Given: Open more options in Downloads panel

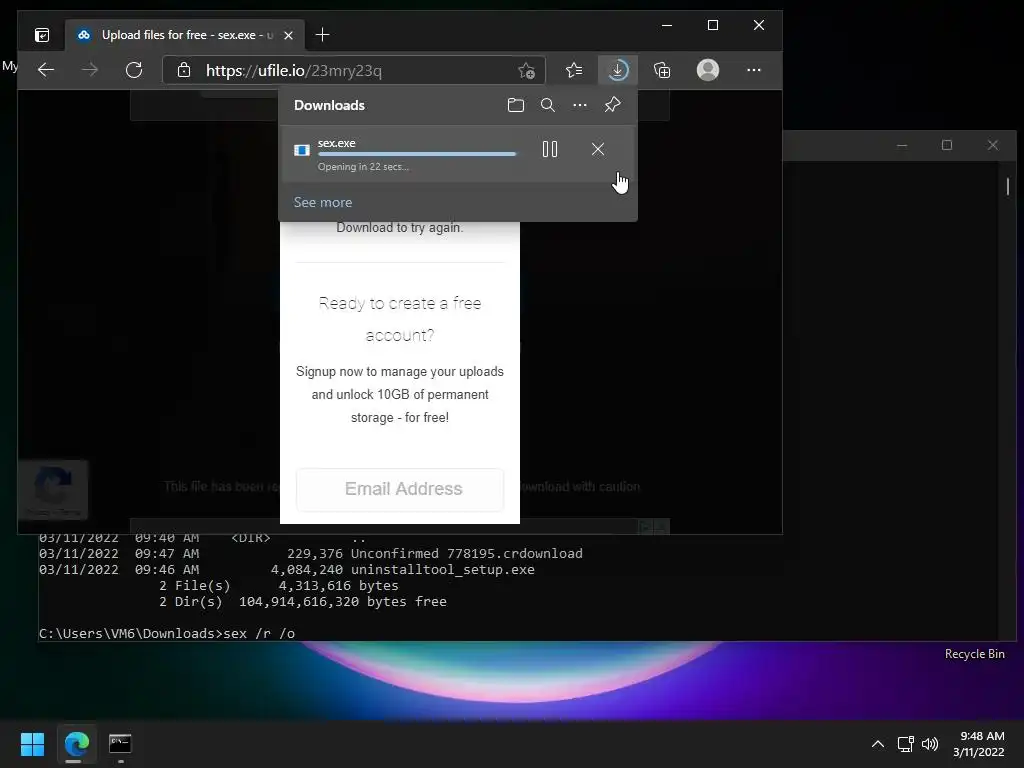Looking at the screenshot, I should point(580,105).
